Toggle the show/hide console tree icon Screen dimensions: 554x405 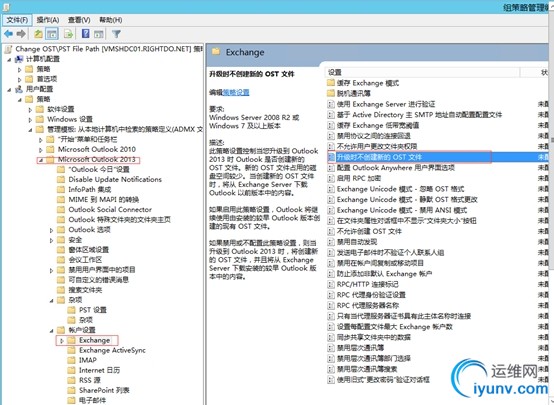point(52,34)
